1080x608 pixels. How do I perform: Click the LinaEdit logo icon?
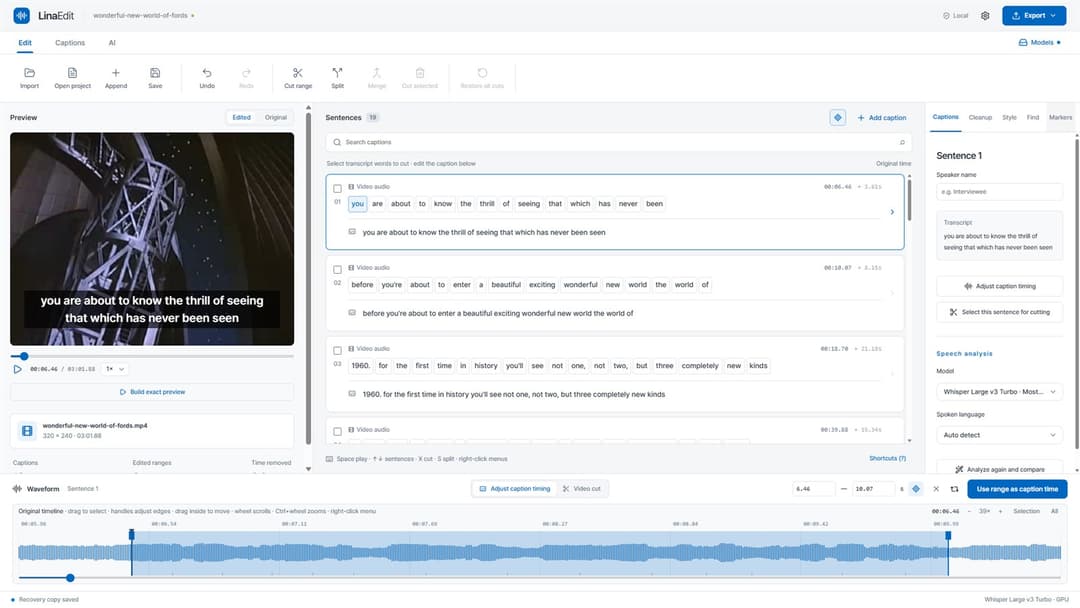click(x=21, y=15)
